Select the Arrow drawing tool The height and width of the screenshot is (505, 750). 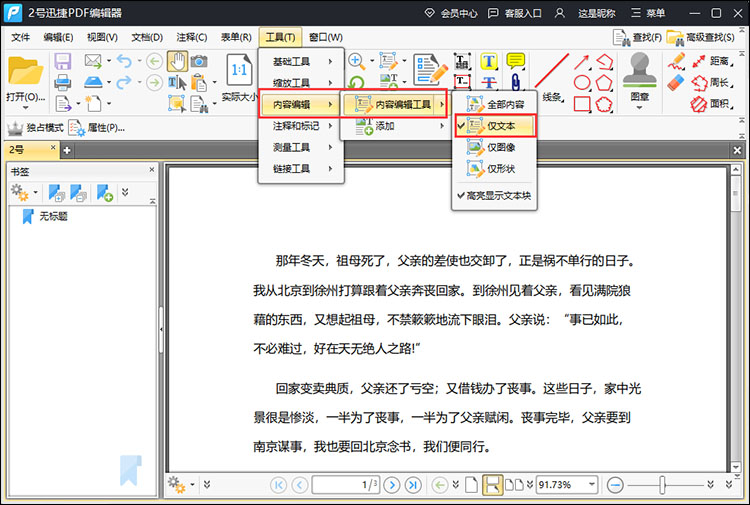pyautogui.click(x=582, y=62)
